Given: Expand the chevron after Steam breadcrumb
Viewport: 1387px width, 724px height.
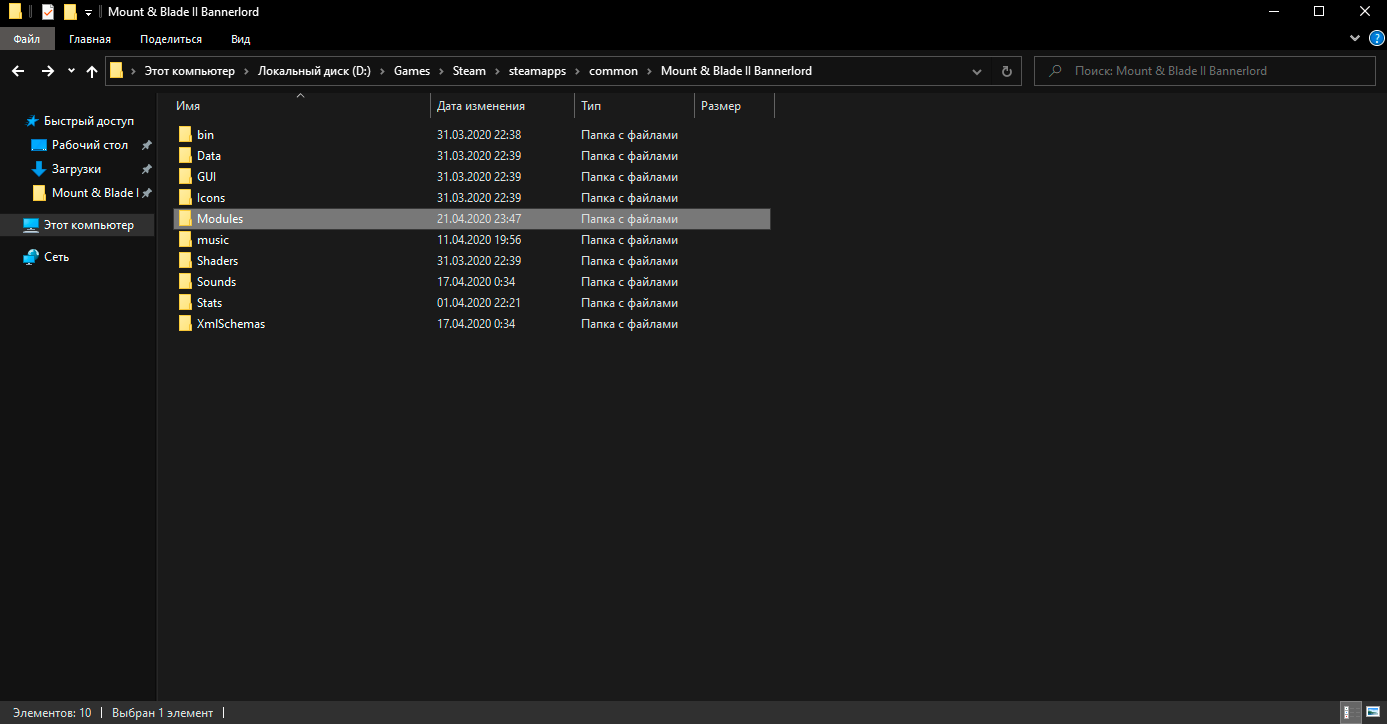Looking at the screenshot, I should click(x=497, y=71).
